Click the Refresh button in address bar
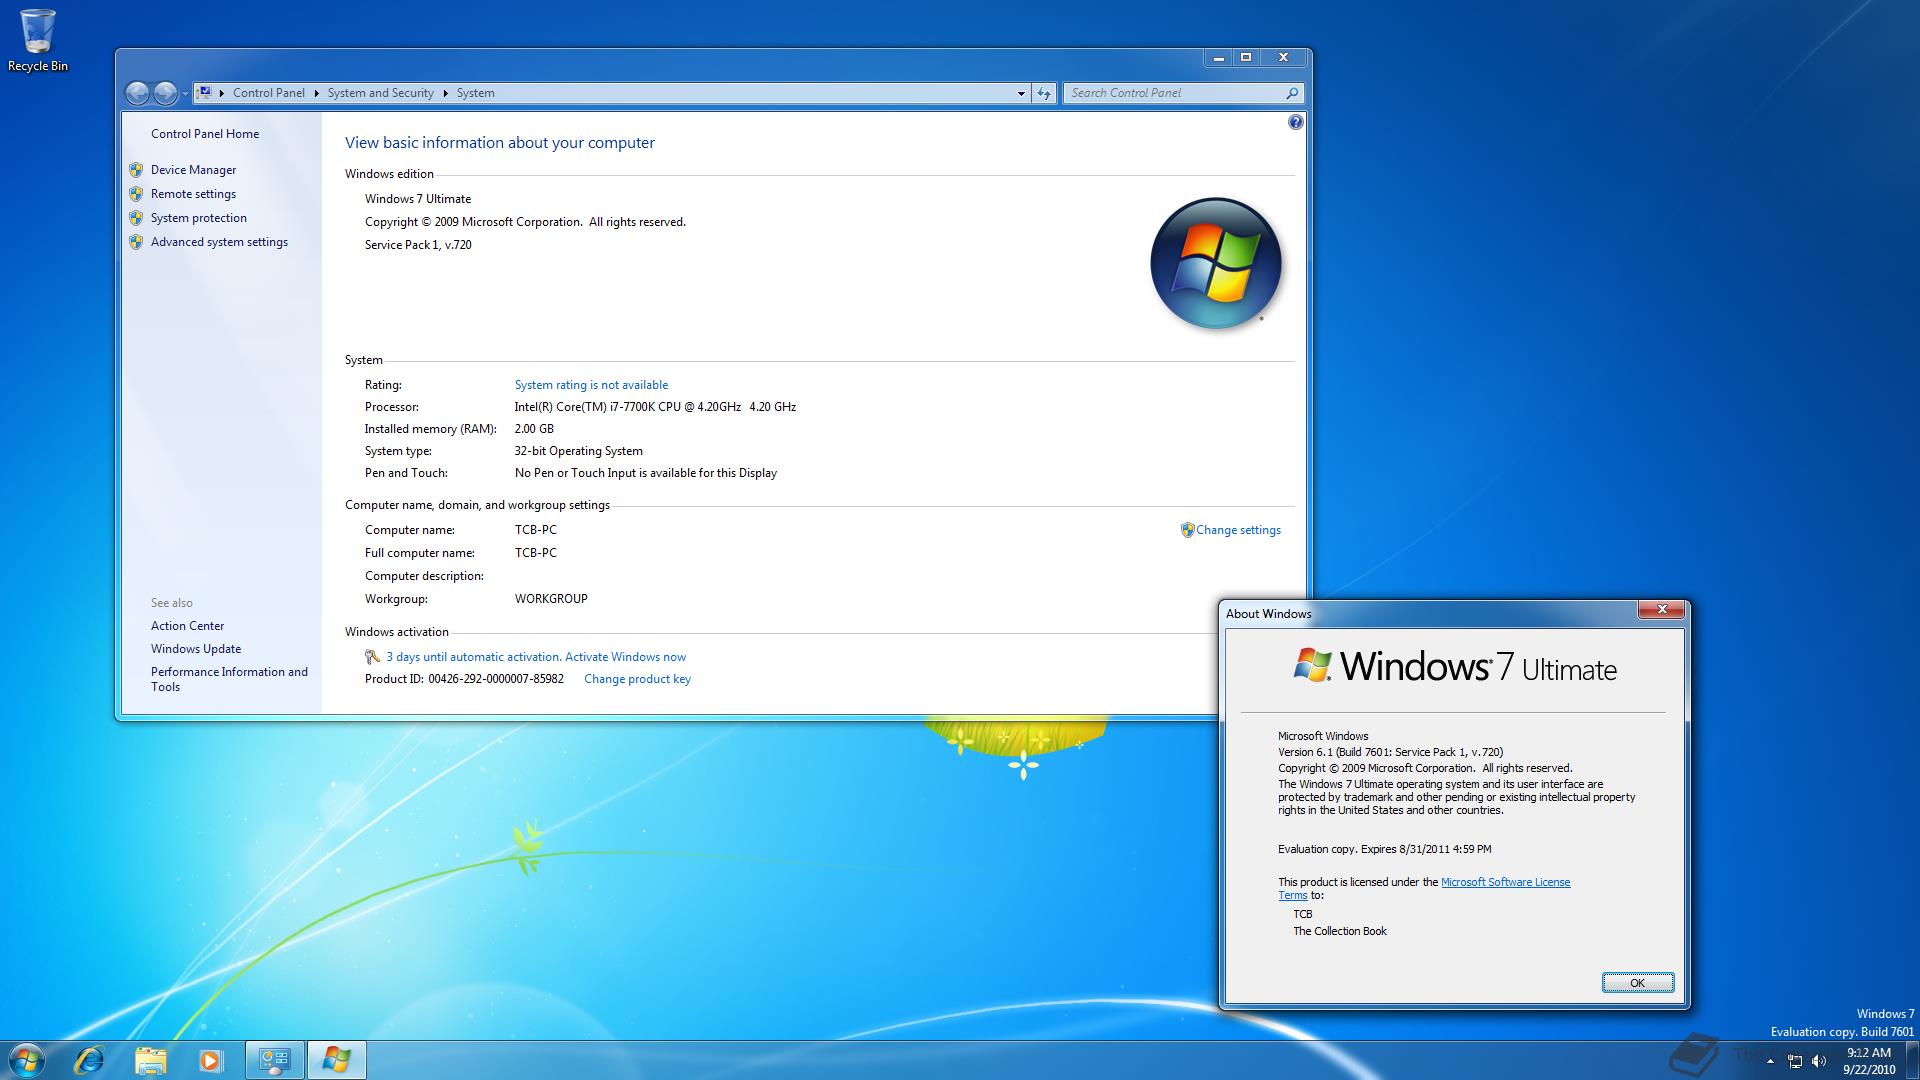 point(1044,93)
